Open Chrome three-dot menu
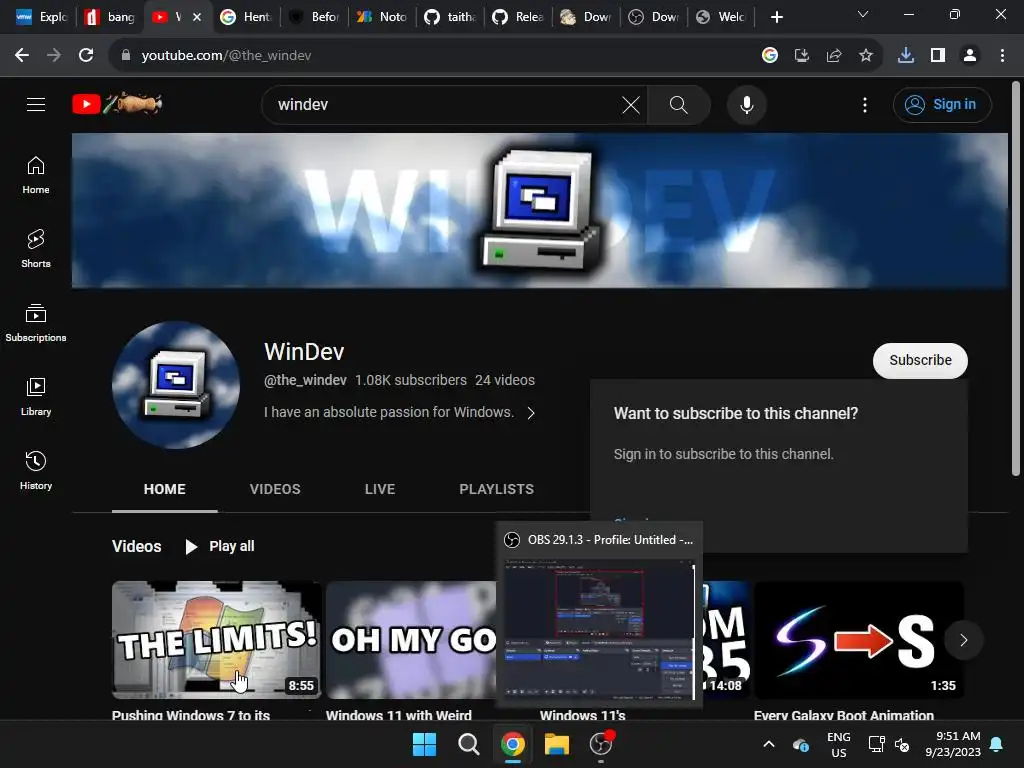This screenshot has width=1024, height=768. point(1002,56)
